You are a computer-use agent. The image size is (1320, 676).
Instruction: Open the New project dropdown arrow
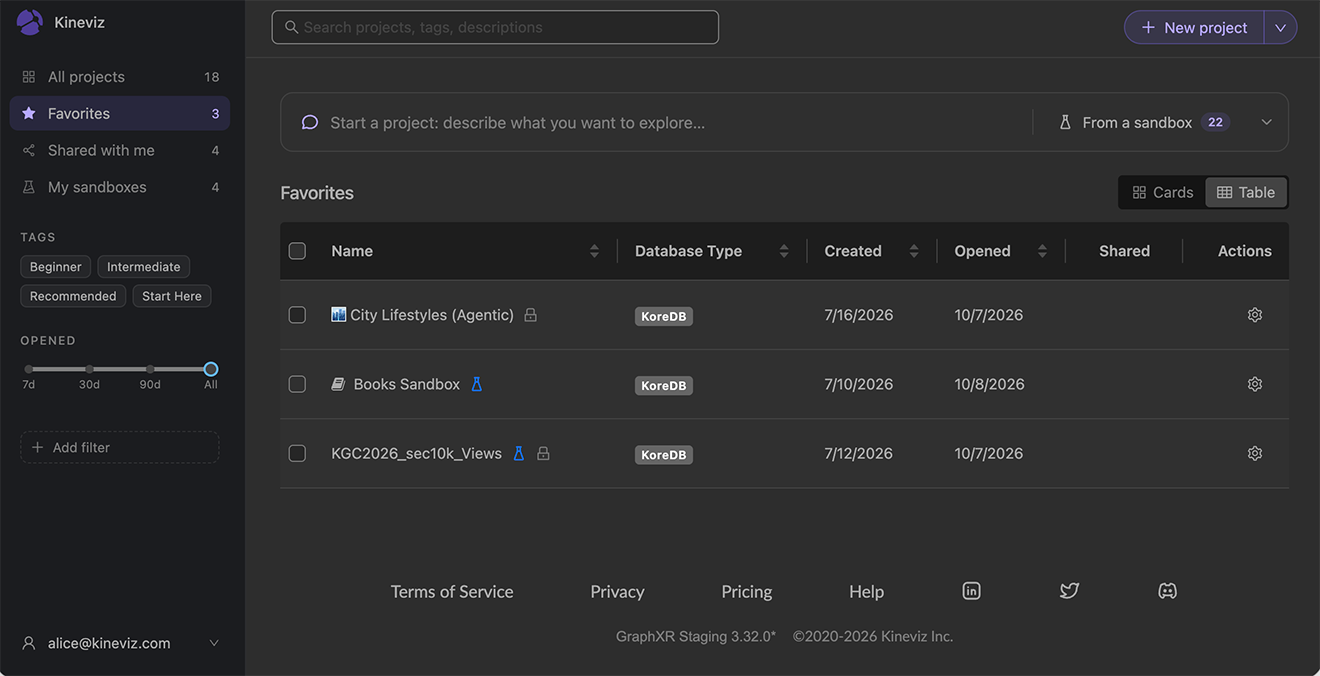(x=1280, y=28)
